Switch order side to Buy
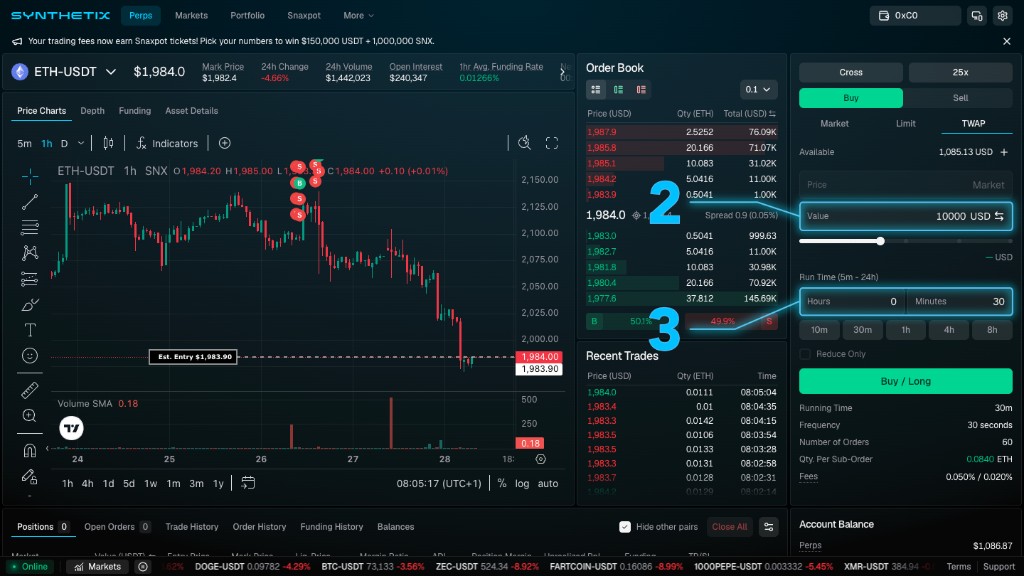 click(x=850, y=98)
